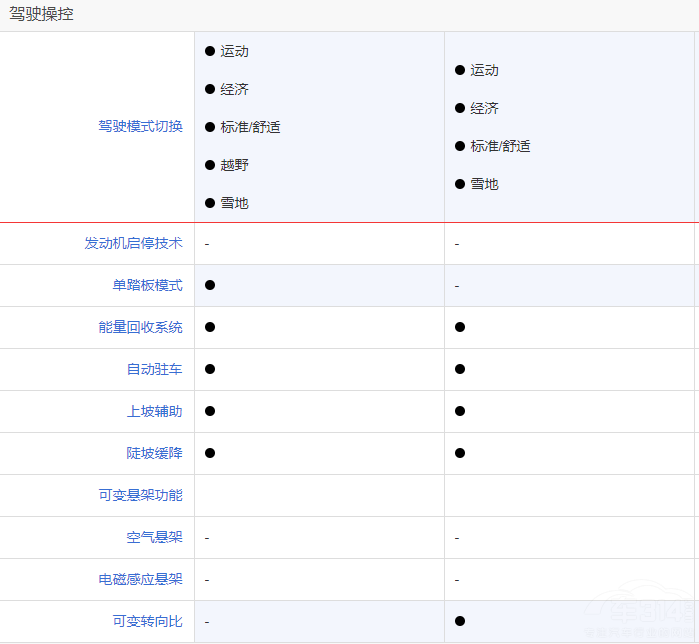699x644 pixels.
Task: Click the 单踏板模式 label
Action: 147,285
